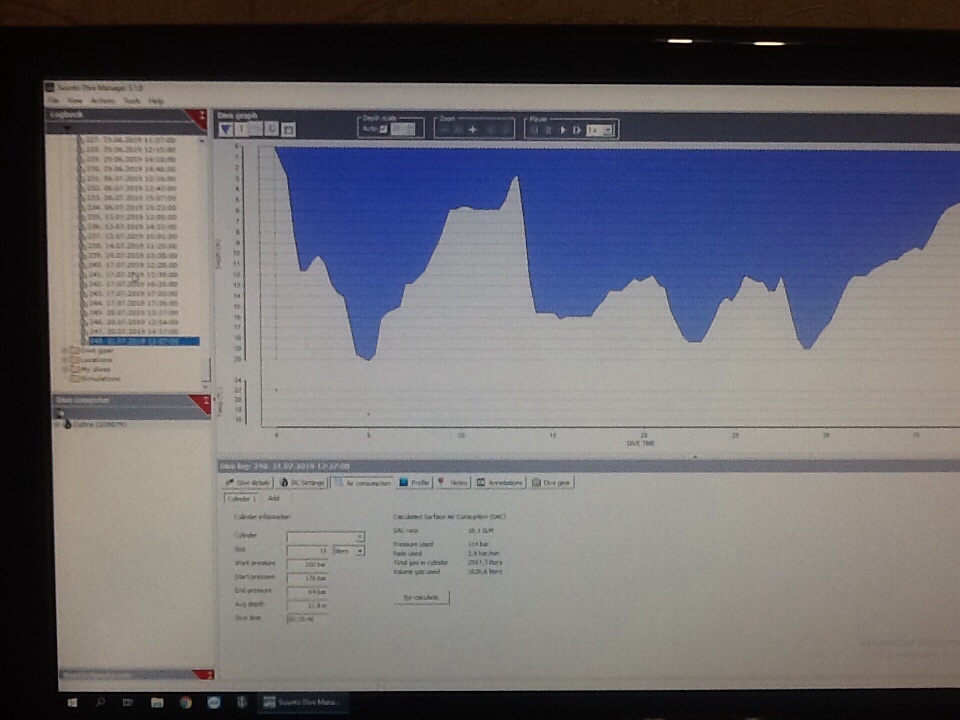The height and width of the screenshot is (720, 960).
Task: Click the camera snapshot icon in Dive graph toolbar
Action: (x=288, y=129)
